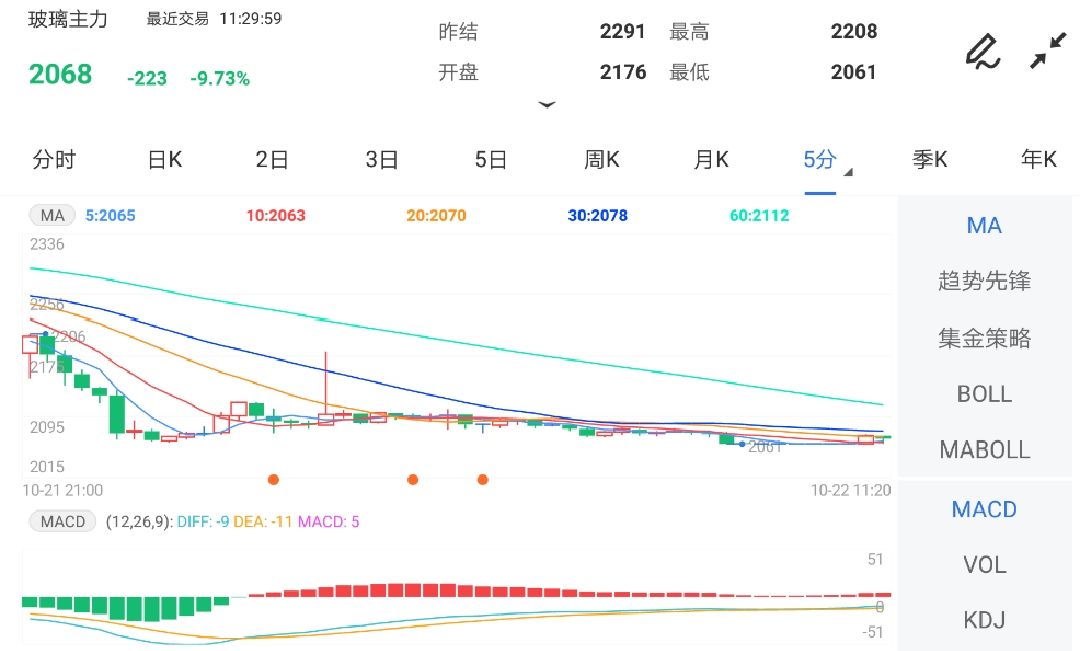Viewport: 1080px width, 651px height.
Task: Click the -223 price change value
Action: point(147,78)
